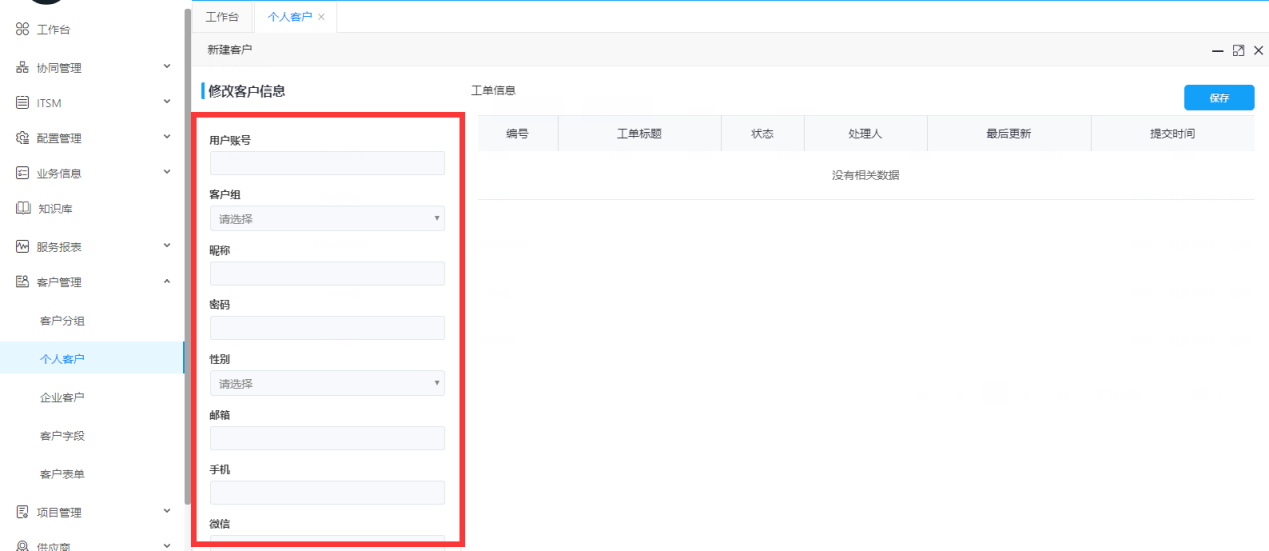Click the 协同管理 sidebar icon
This screenshot has width=1269, height=551.
tap(22, 68)
